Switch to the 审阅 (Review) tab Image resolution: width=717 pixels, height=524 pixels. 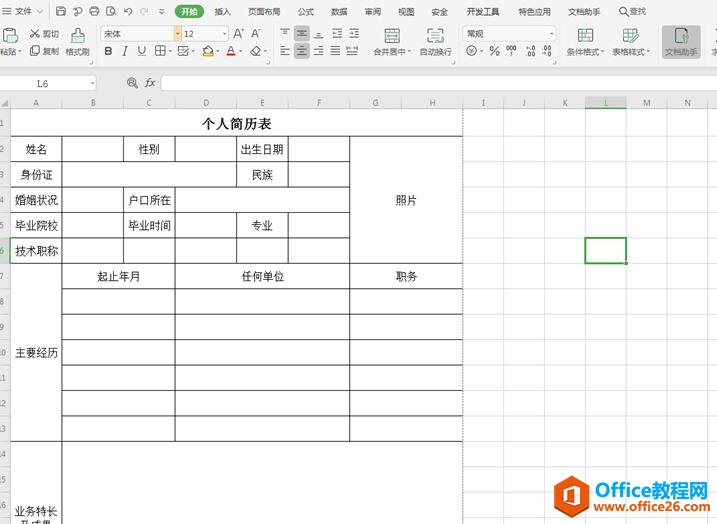click(x=373, y=11)
